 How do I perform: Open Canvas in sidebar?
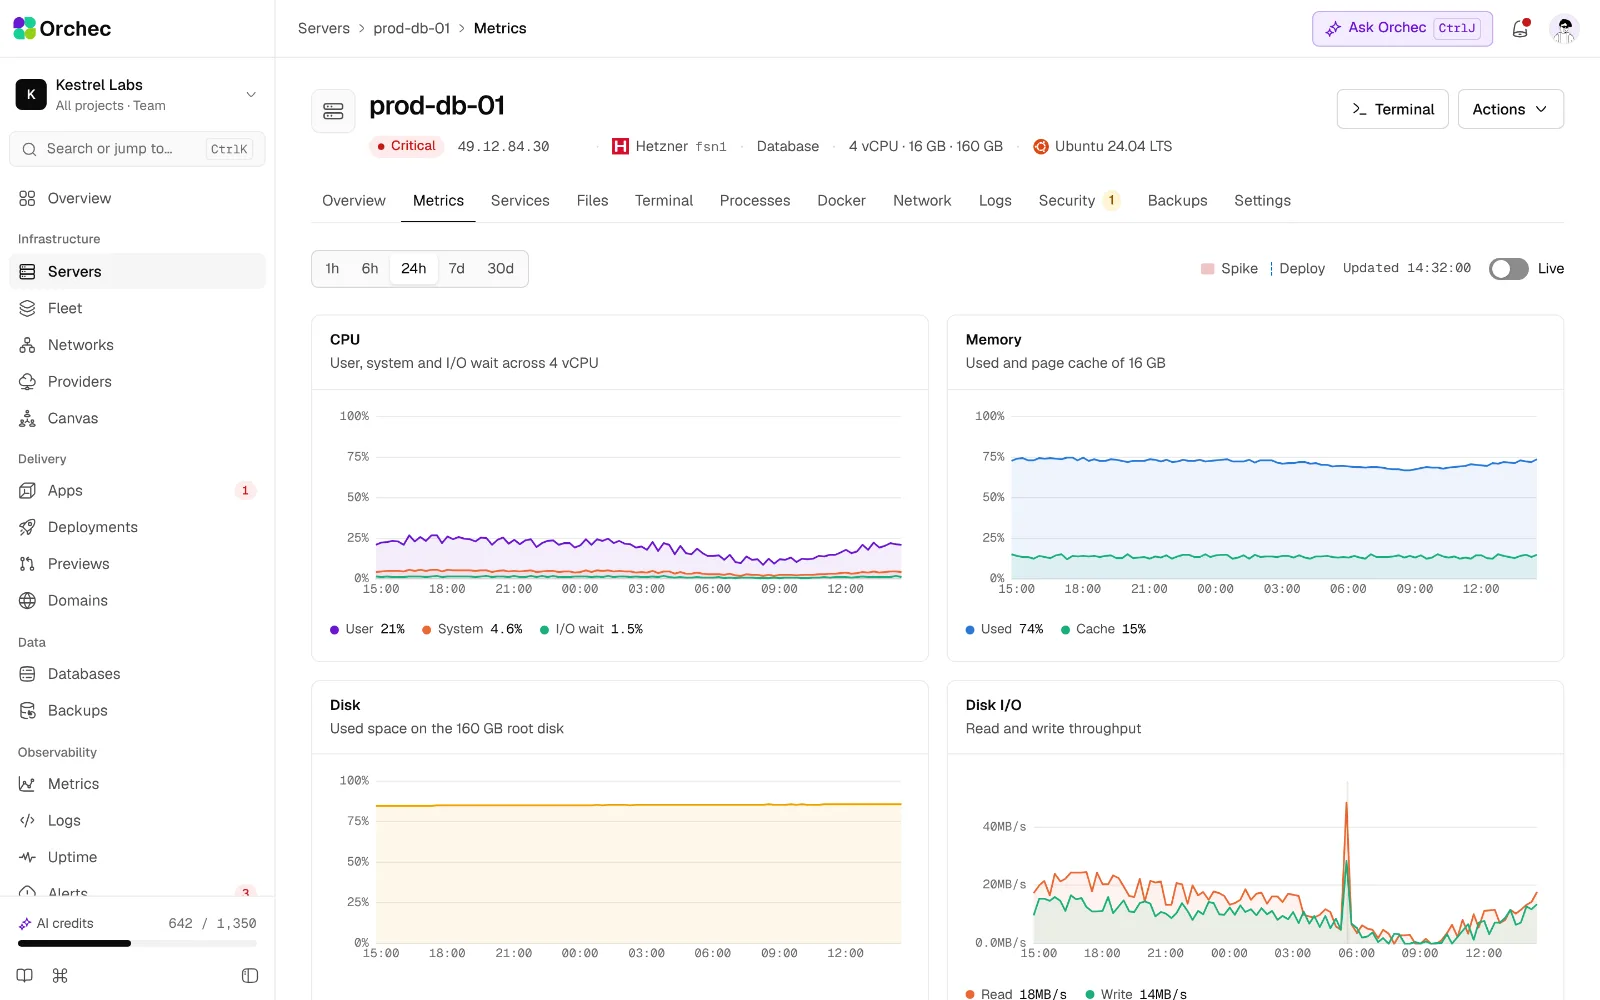pyautogui.click(x=137, y=418)
